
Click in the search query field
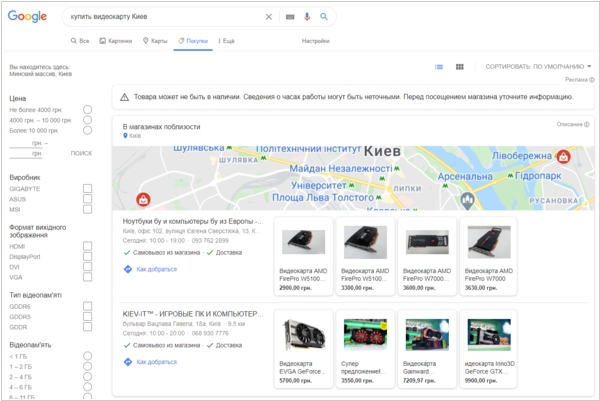click(165, 17)
